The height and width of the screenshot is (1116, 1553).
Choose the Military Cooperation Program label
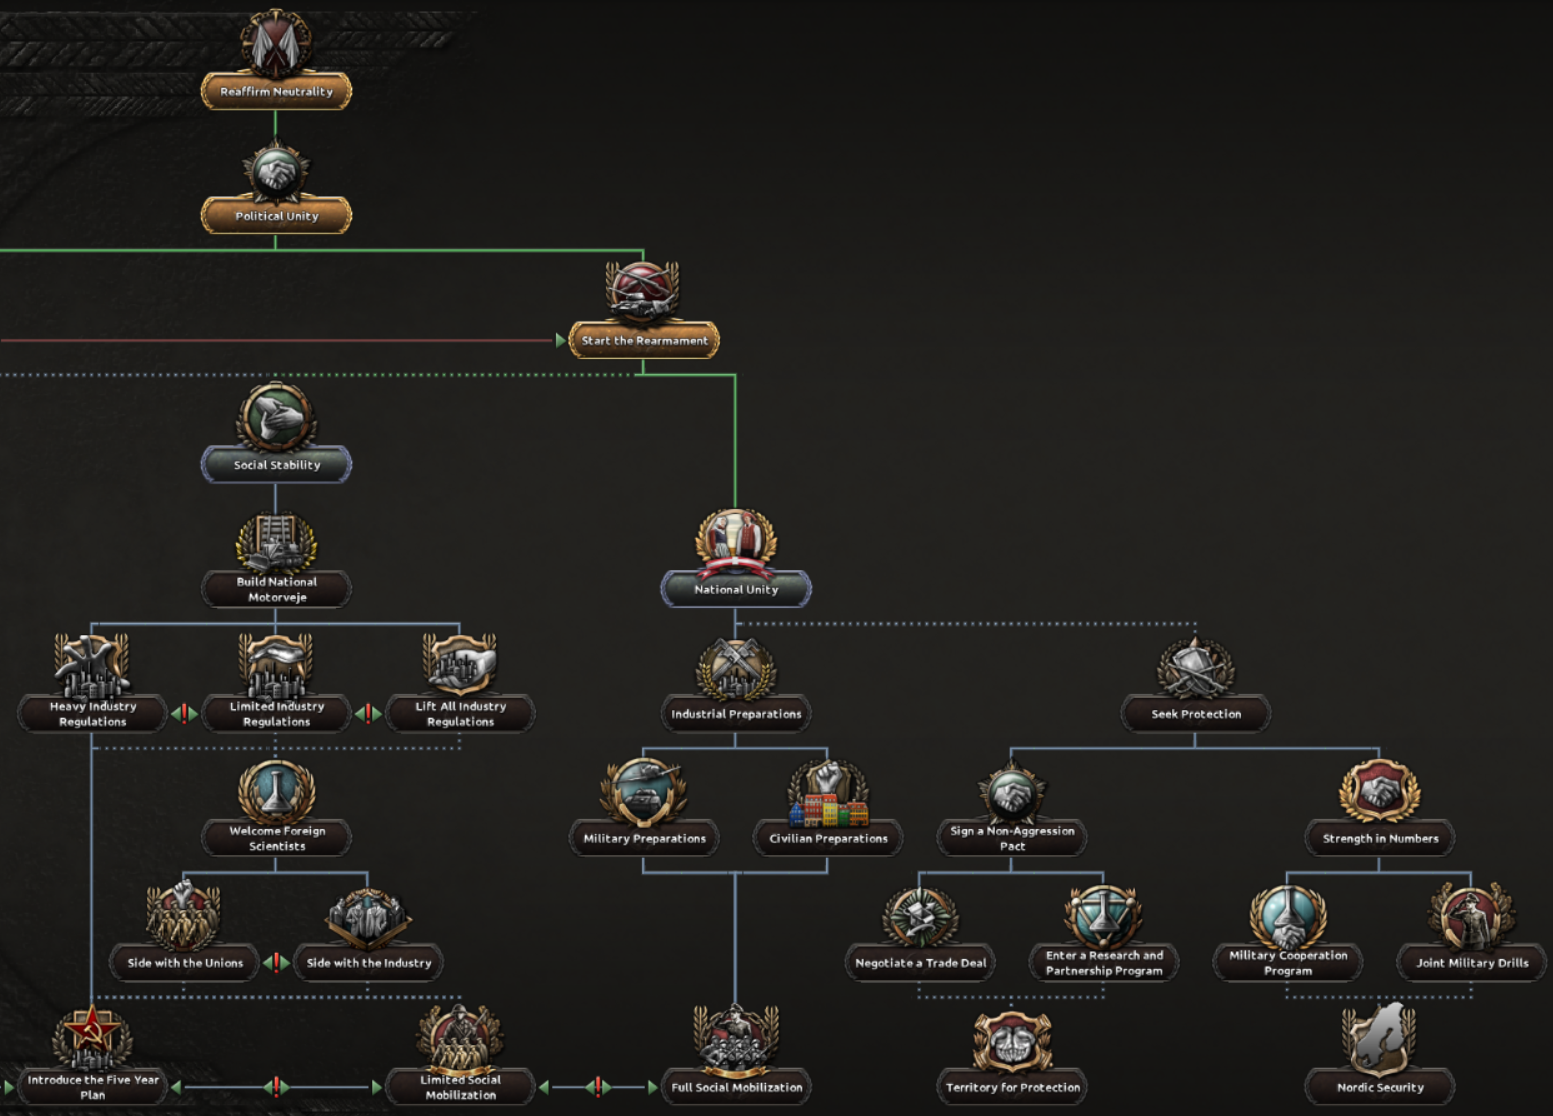pos(1288,962)
